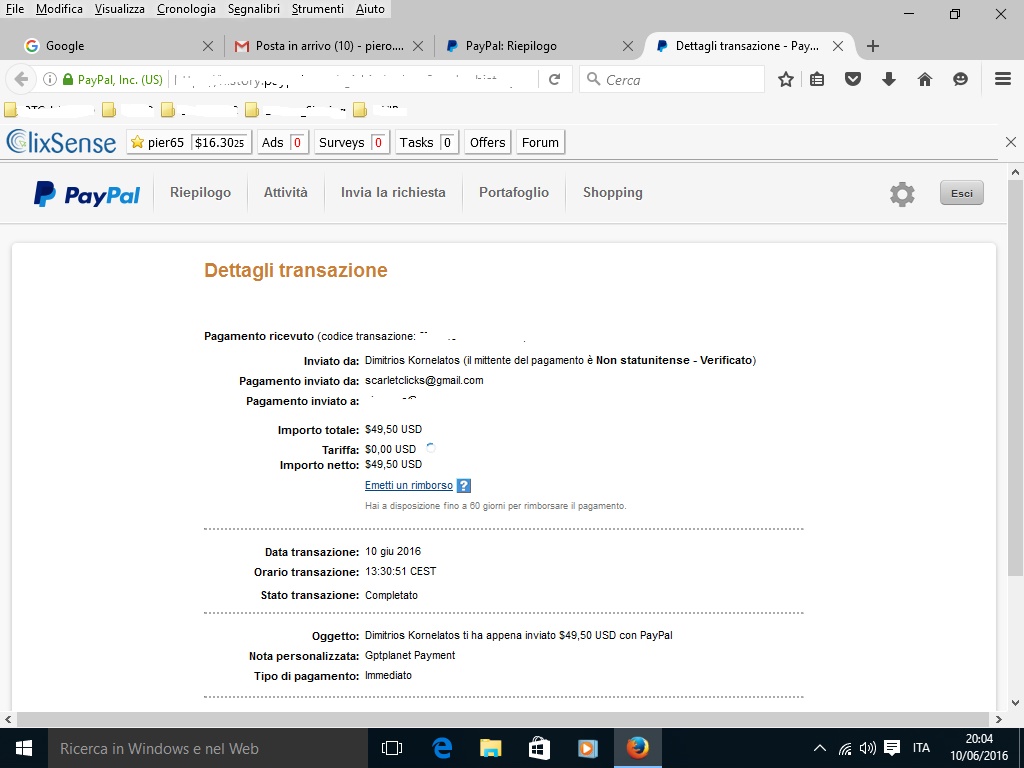Go to the home page icon

[925, 79]
